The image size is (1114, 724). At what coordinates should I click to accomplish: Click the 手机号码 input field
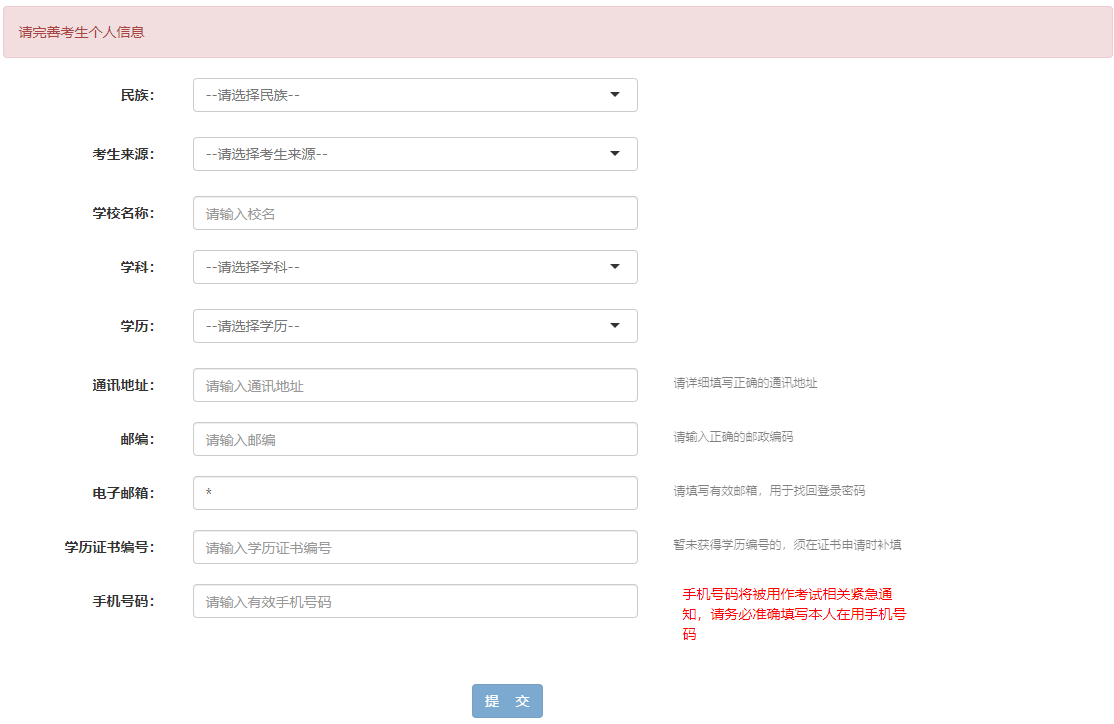point(415,601)
